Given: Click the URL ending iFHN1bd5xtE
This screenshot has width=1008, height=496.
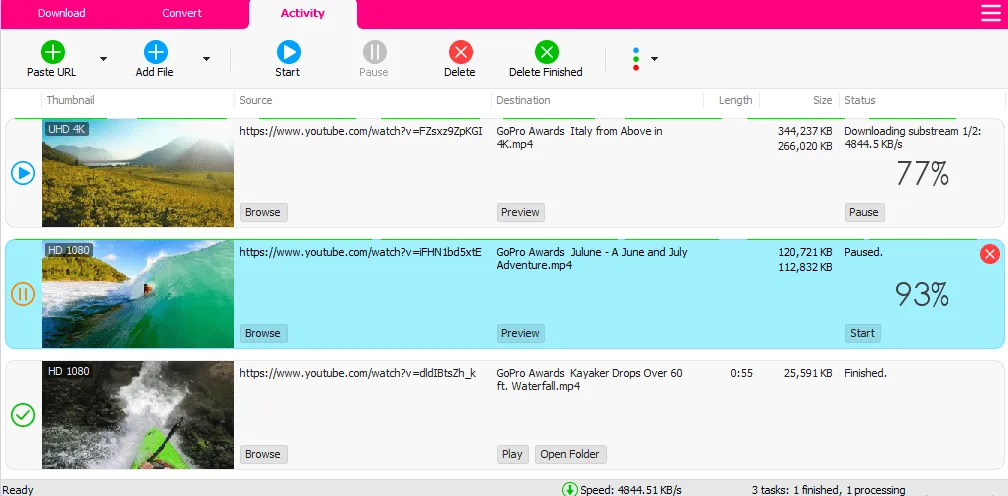Looking at the screenshot, I should (361, 252).
